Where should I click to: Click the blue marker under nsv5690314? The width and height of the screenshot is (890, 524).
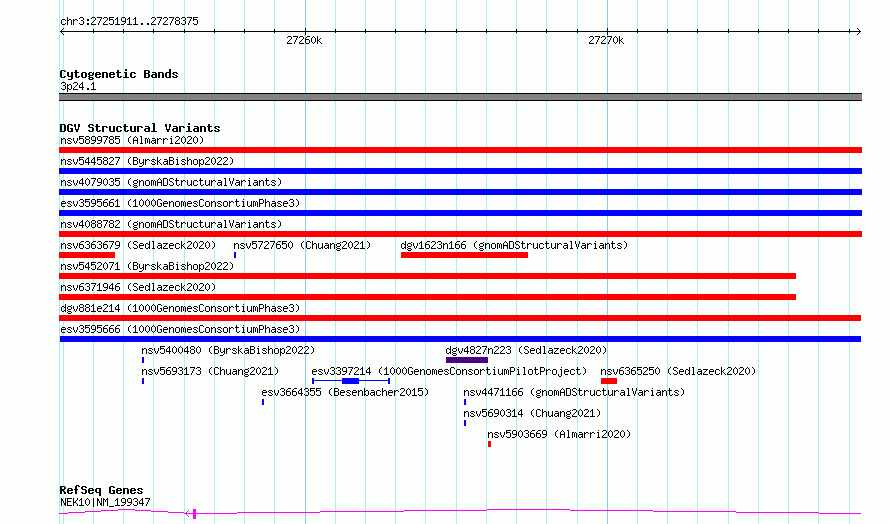[465, 423]
